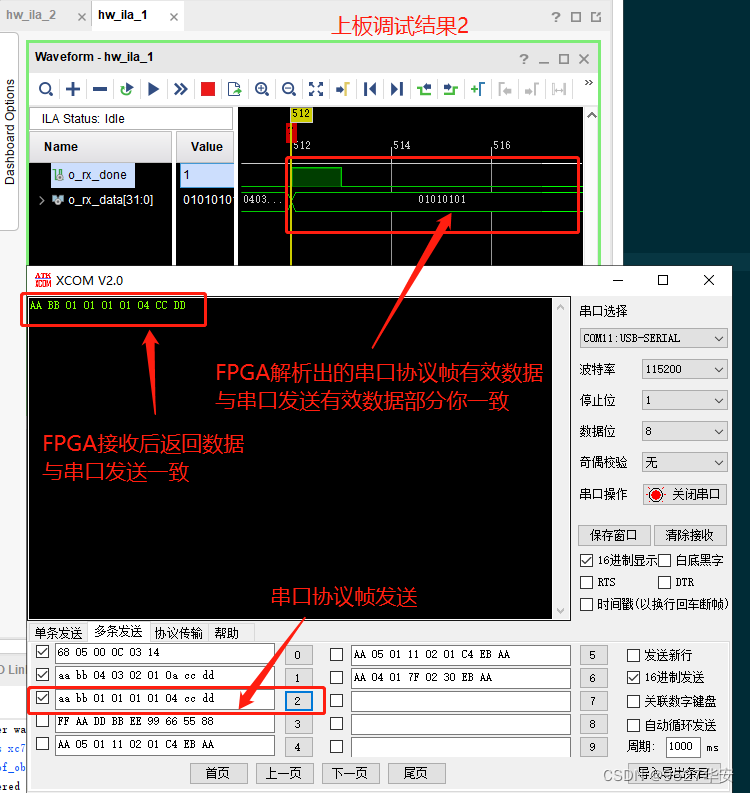The height and width of the screenshot is (793, 750).
Task: Open the Dashboard Options side panel
Action: (x=10, y=131)
